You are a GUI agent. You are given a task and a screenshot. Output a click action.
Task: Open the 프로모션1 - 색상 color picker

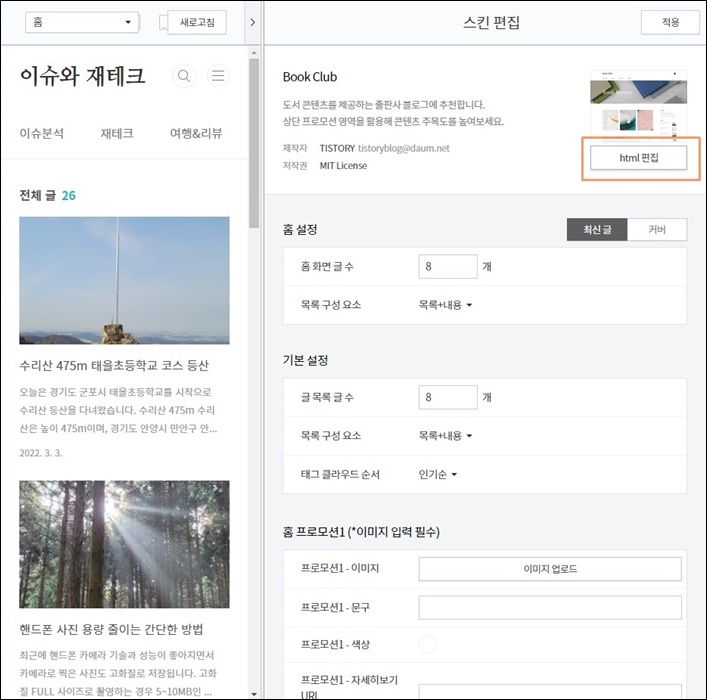coord(427,645)
